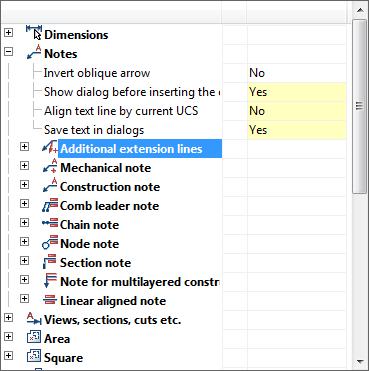
Task: Click the Linear aligned note icon
Action: [50, 300]
